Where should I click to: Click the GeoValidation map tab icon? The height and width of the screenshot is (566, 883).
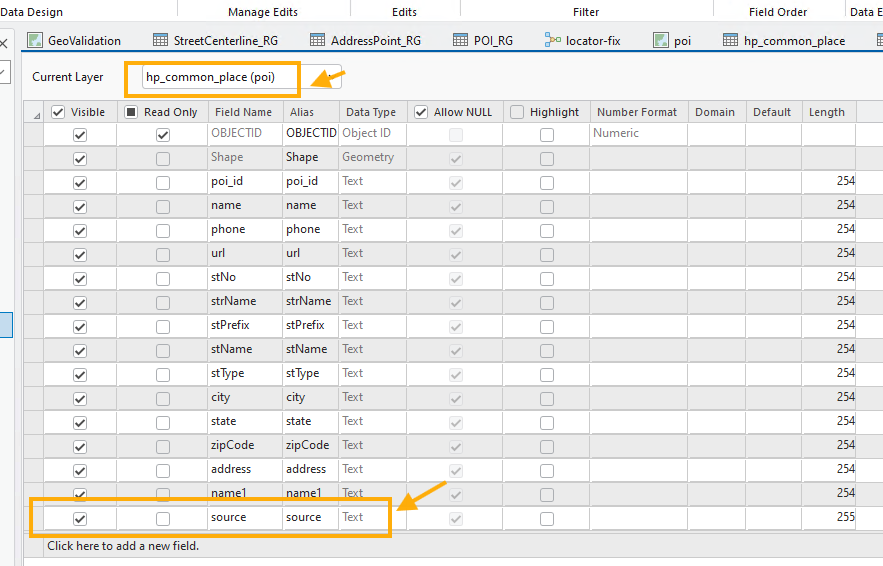pos(35,41)
